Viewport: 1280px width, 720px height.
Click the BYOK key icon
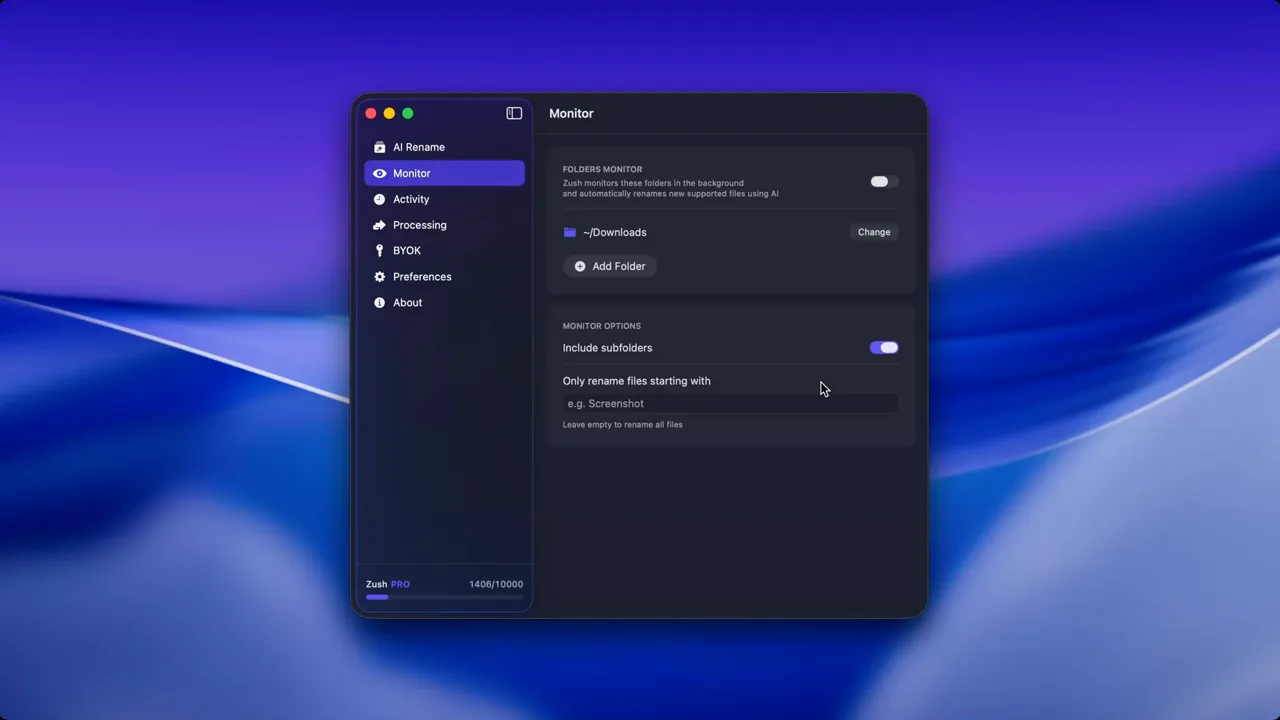click(x=379, y=251)
